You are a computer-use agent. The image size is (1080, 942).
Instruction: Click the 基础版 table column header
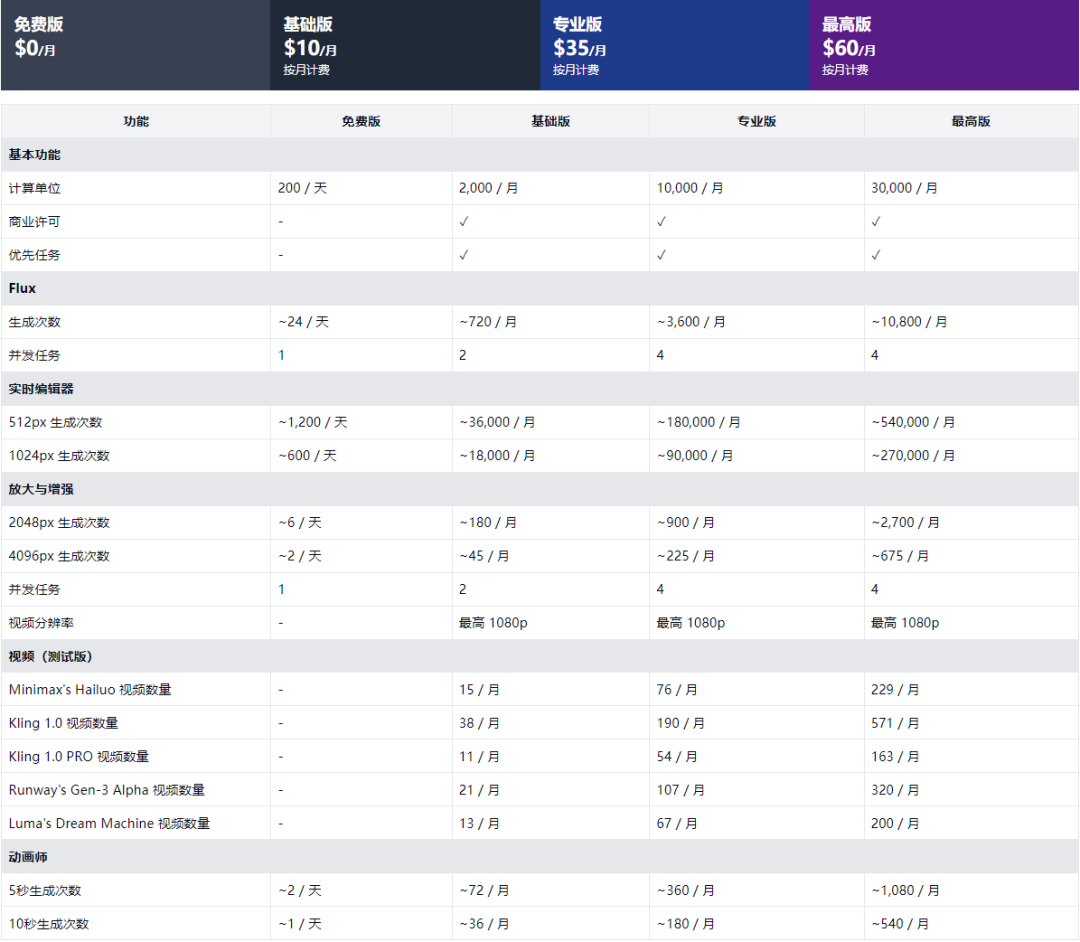(x=550, y=121)
